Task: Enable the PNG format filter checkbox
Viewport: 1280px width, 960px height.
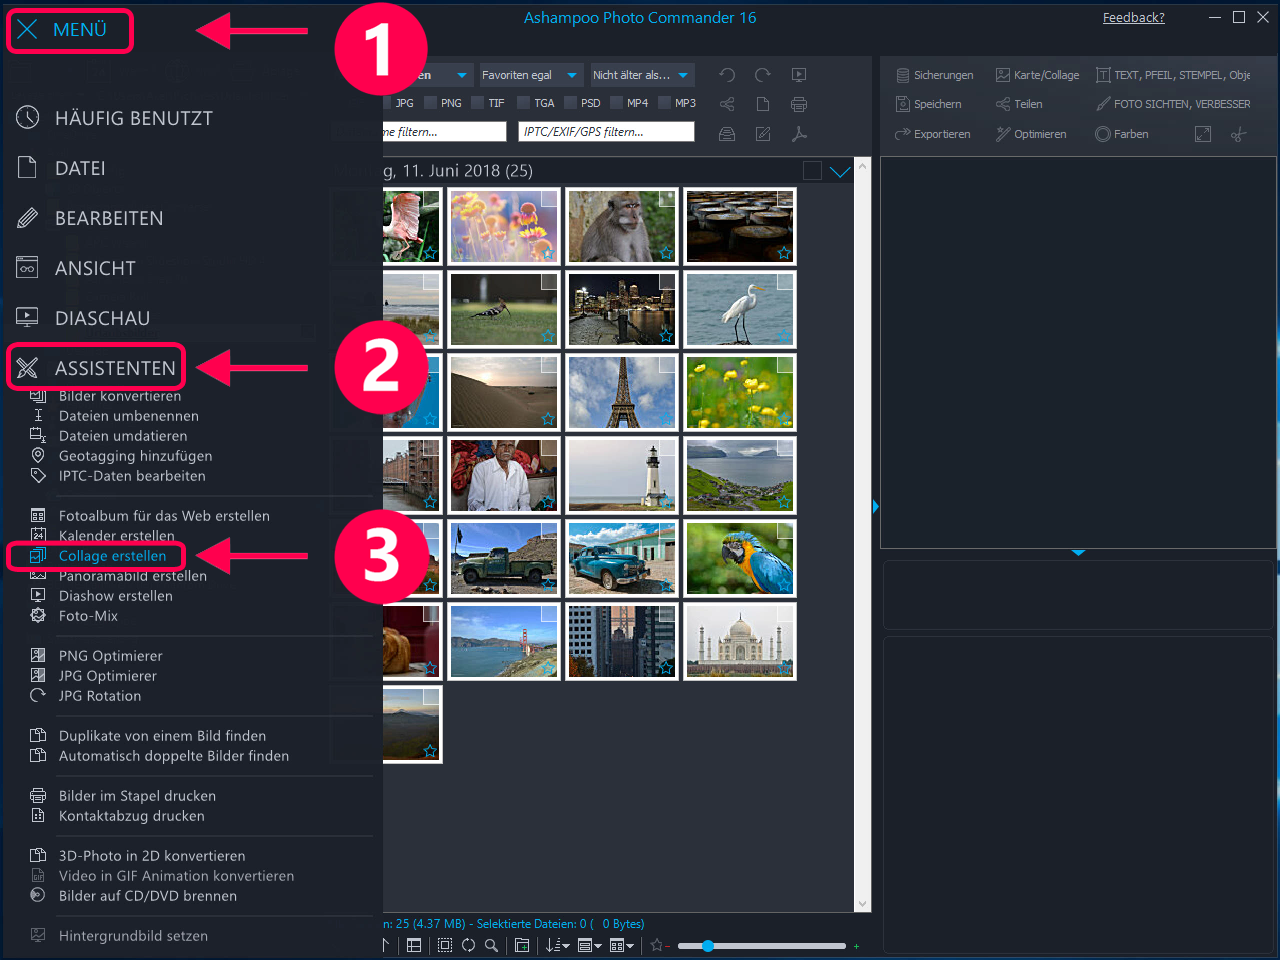Action: coord(431,103)
